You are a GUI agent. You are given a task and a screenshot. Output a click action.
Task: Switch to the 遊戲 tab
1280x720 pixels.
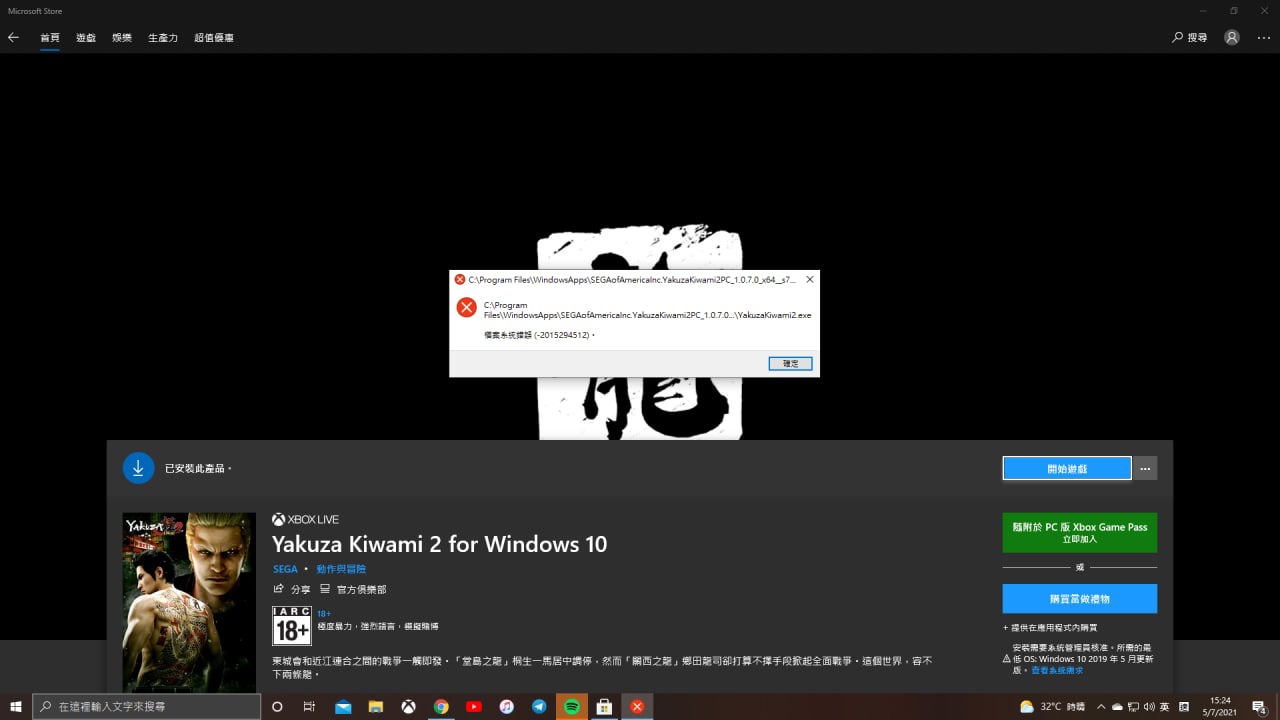click(x=86, y=37)
